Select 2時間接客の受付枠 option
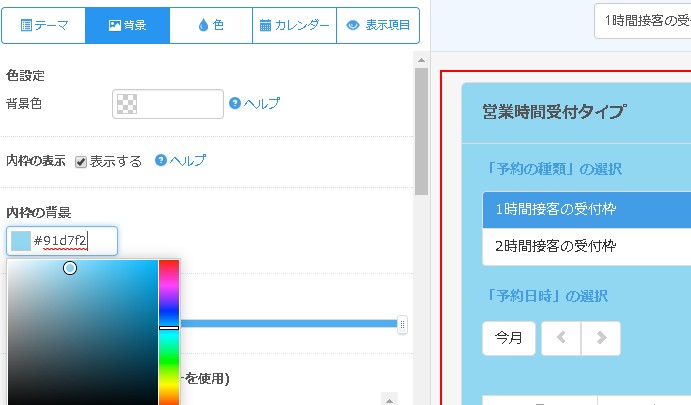The image size is (691, 405). (x=587, y=246)
